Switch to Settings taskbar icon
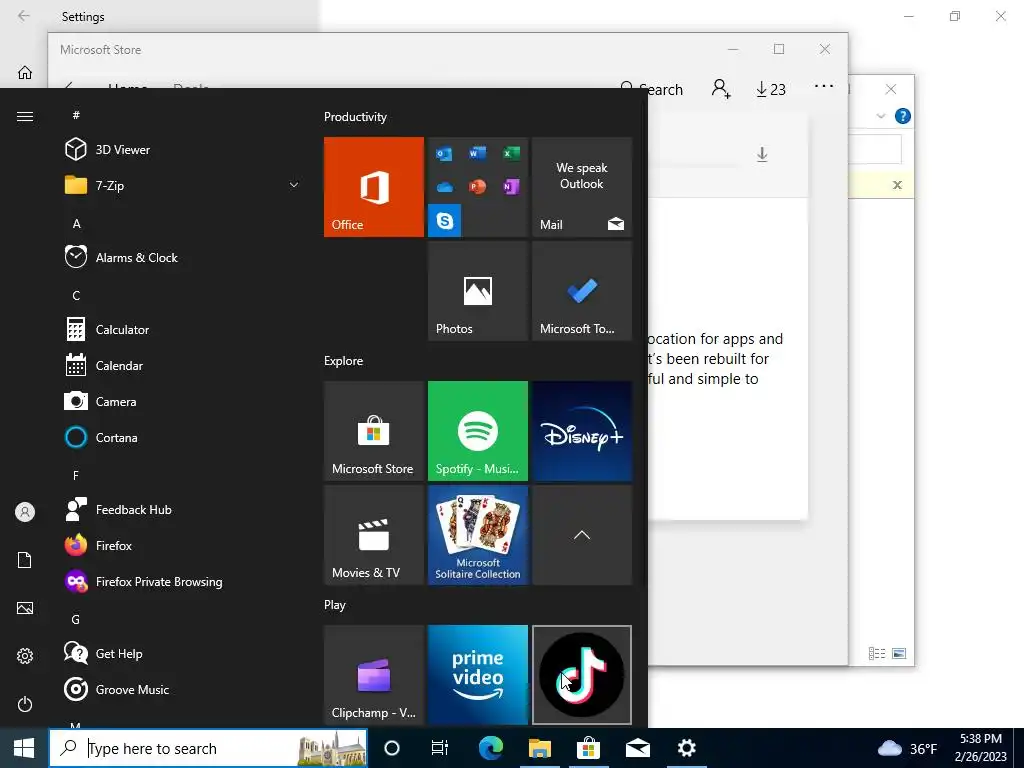Image resolution: width=1024 pixels, height=768 pixels. [686, 748]
